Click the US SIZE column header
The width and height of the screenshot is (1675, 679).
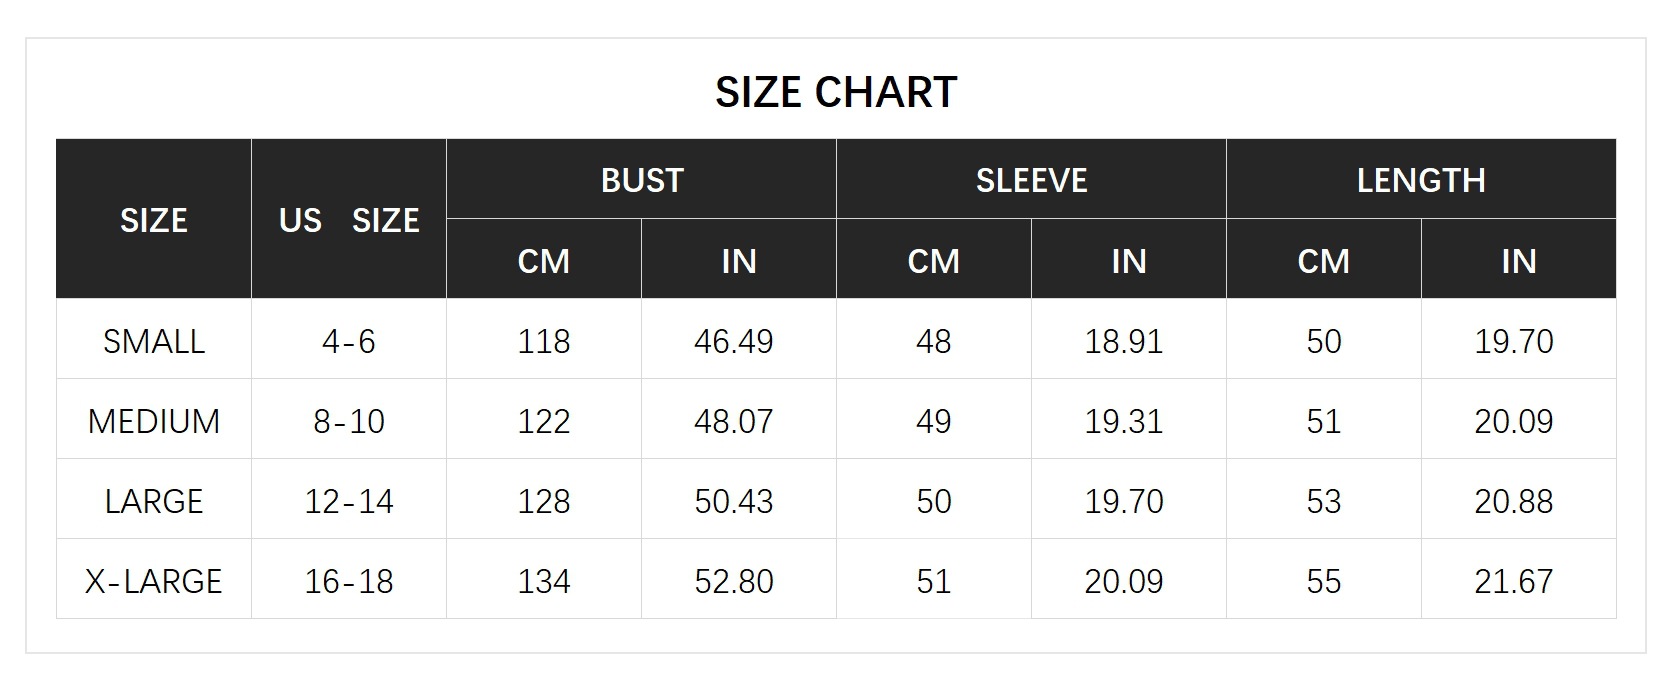click(349, 220)
